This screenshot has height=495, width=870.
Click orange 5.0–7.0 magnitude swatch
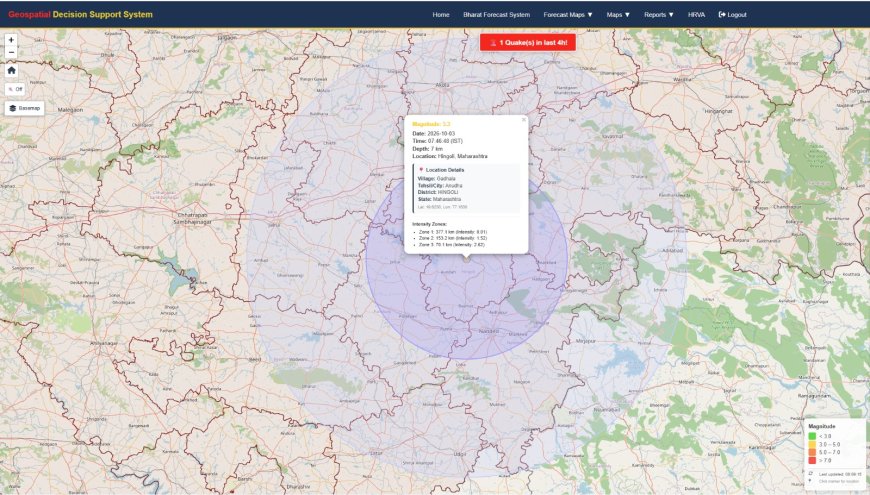(x=812, y=452)
